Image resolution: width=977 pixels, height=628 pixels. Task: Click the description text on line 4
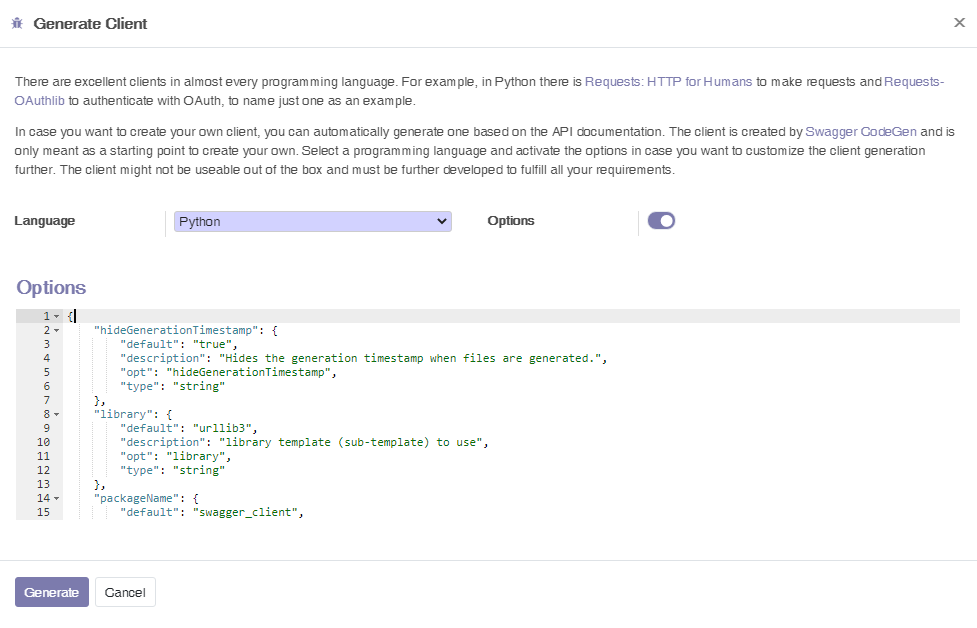[412, 358]
